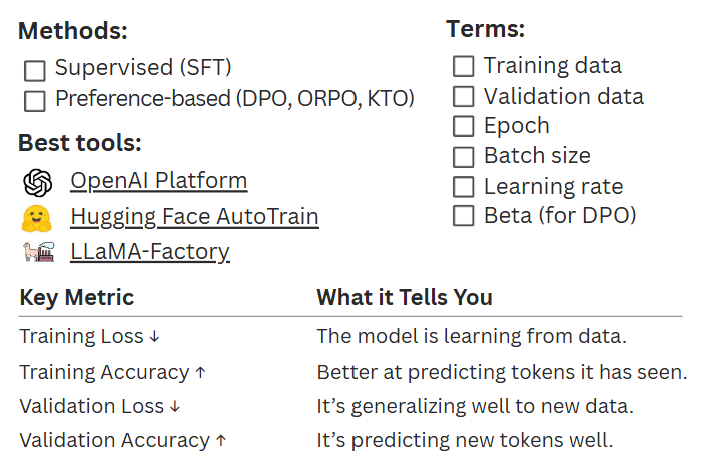Click the Key Metric column header

pyautogui.click(x=76, y=298)
